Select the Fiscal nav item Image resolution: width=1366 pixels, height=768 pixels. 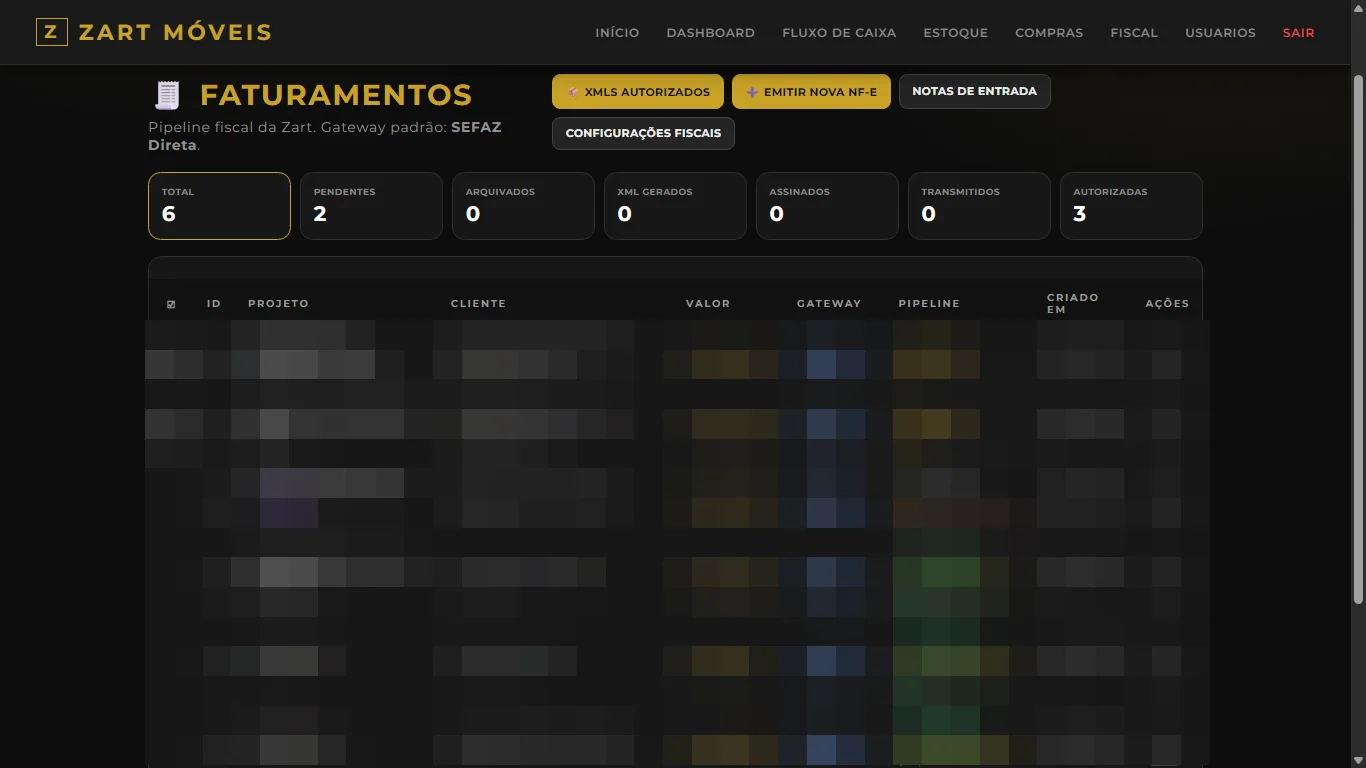click(1134, 33)
